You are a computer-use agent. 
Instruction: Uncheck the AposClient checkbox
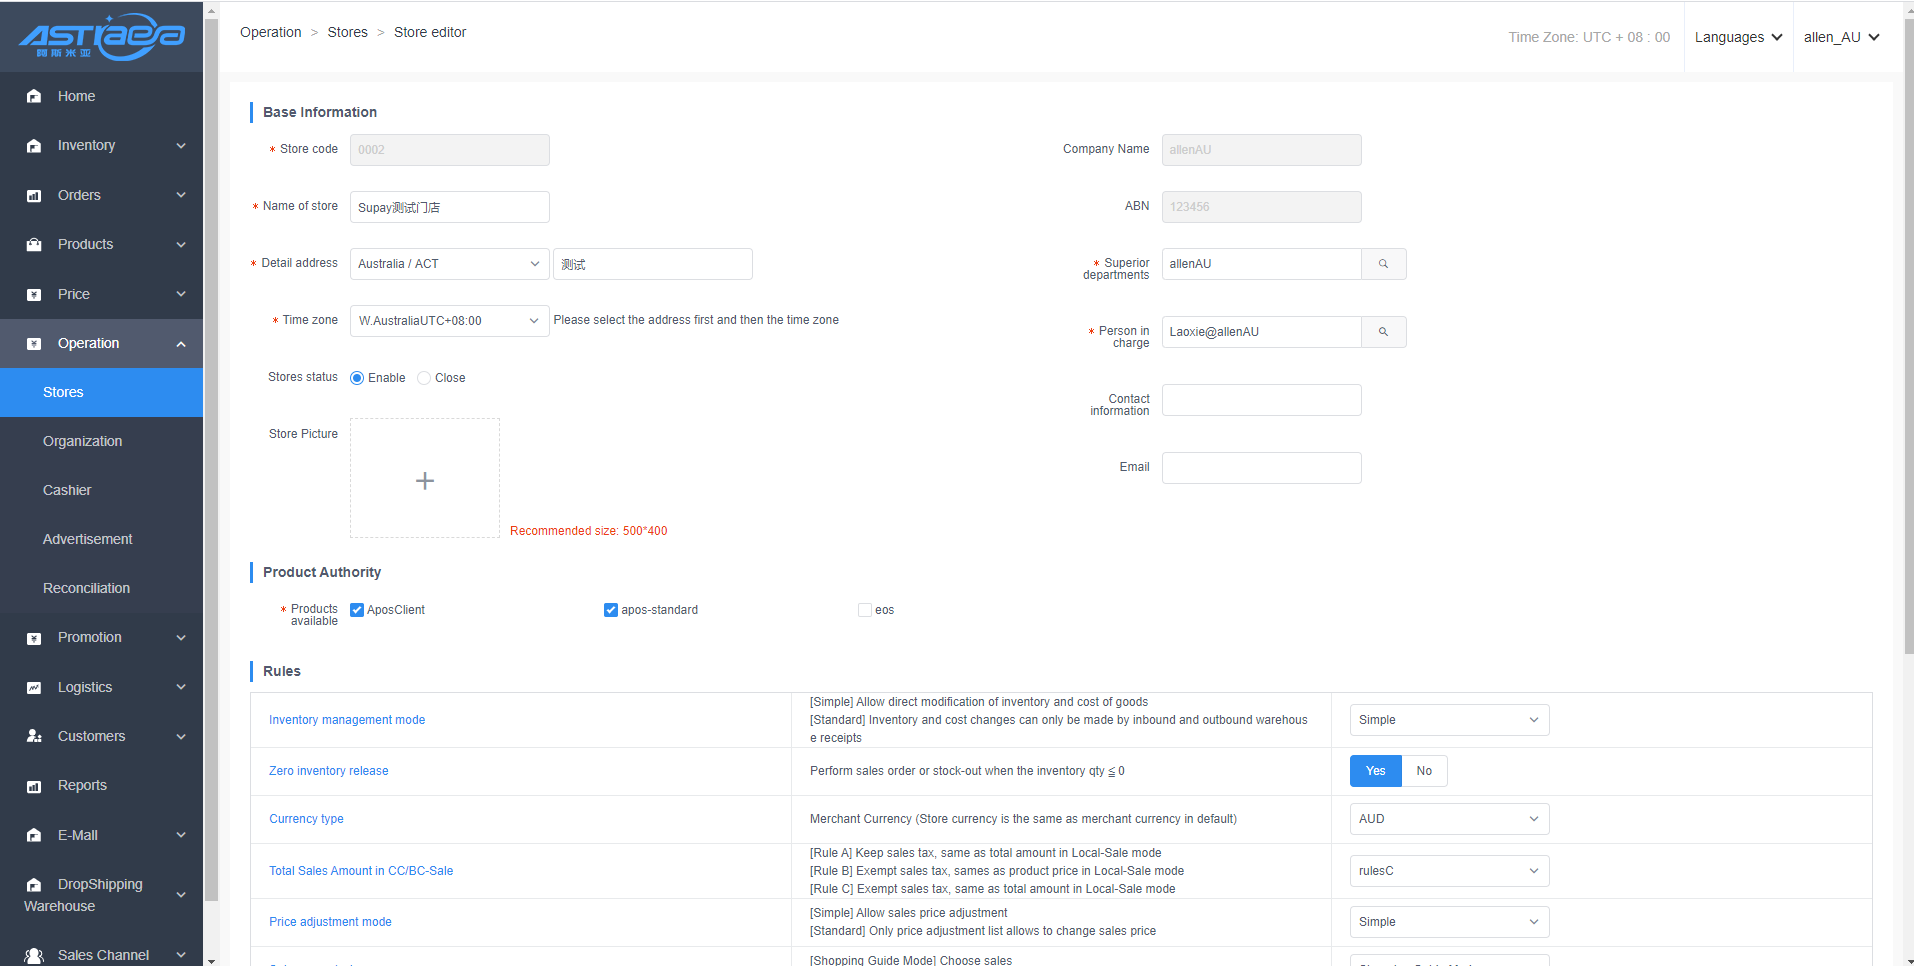coord(357,610)
